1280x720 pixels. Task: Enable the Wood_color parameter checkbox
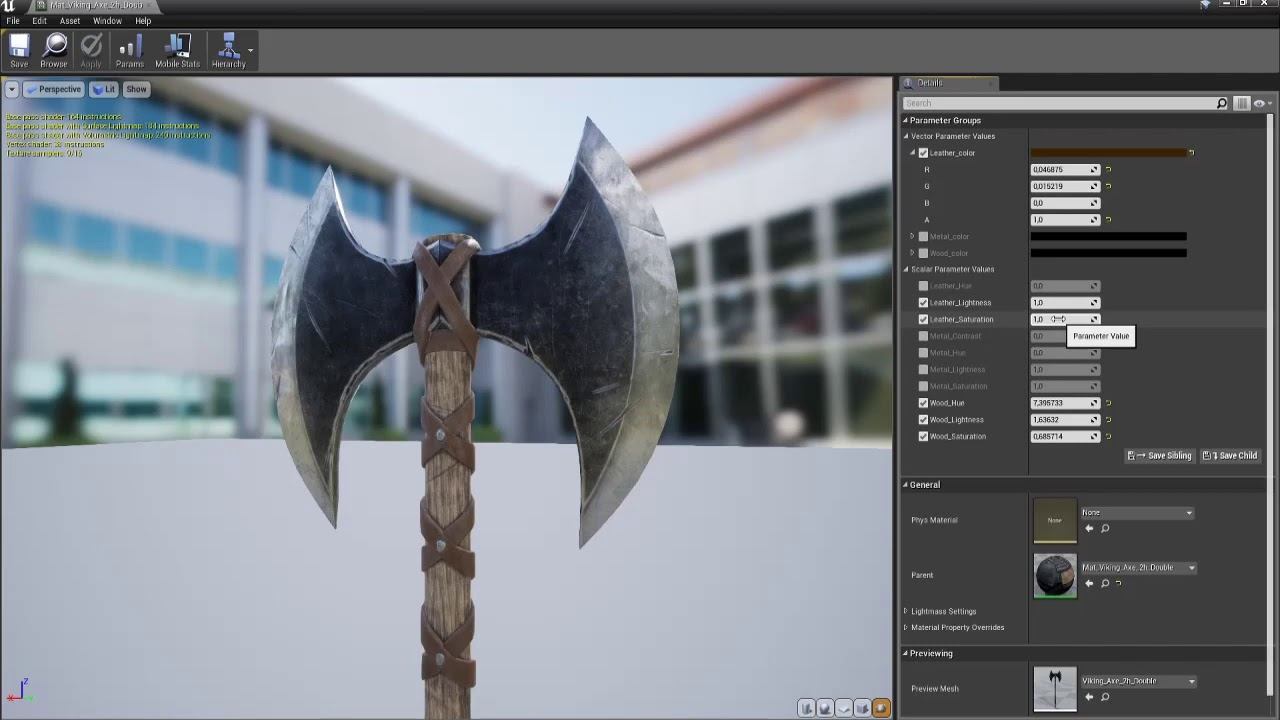pos(923,253)
